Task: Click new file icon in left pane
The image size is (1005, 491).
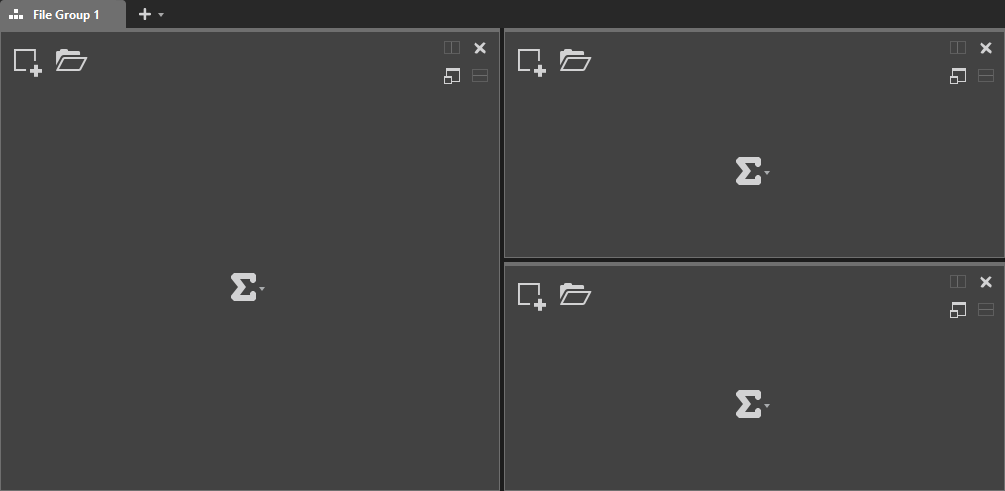Action: pos(28,63)
